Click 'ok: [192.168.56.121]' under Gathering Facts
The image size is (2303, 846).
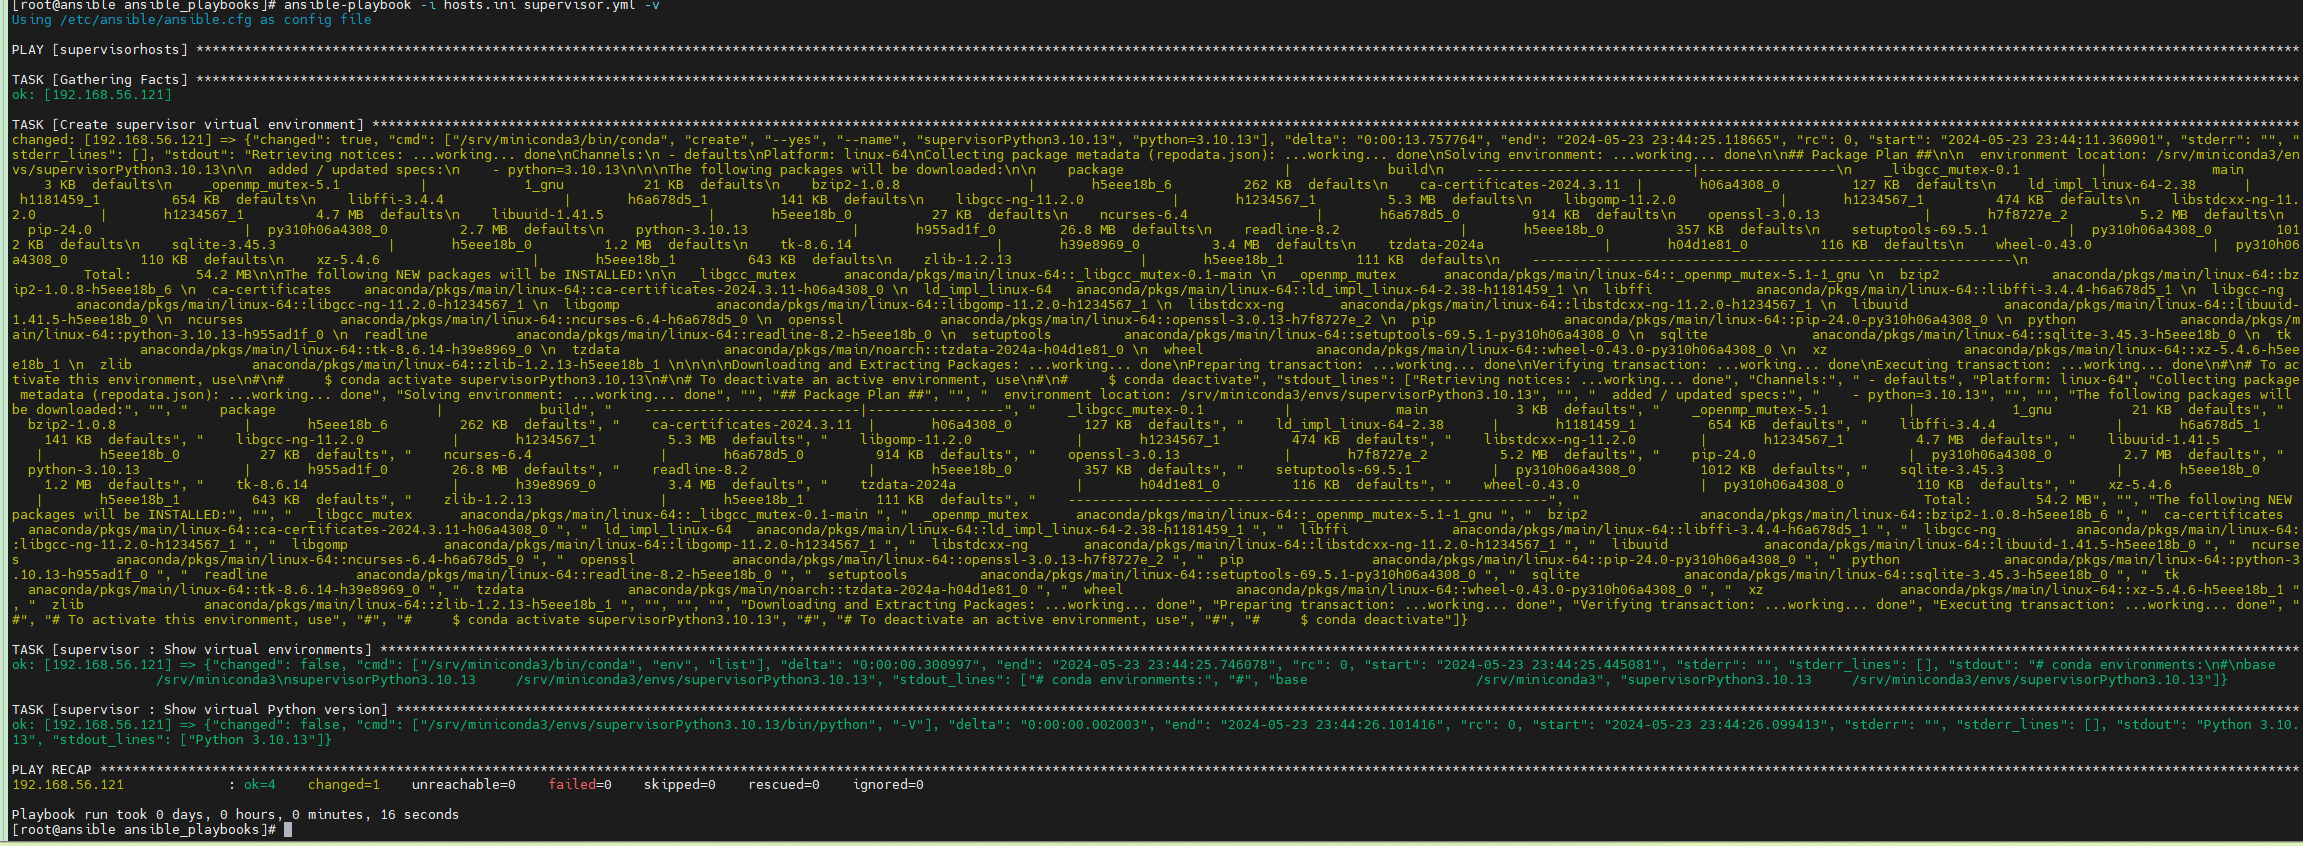92,95
